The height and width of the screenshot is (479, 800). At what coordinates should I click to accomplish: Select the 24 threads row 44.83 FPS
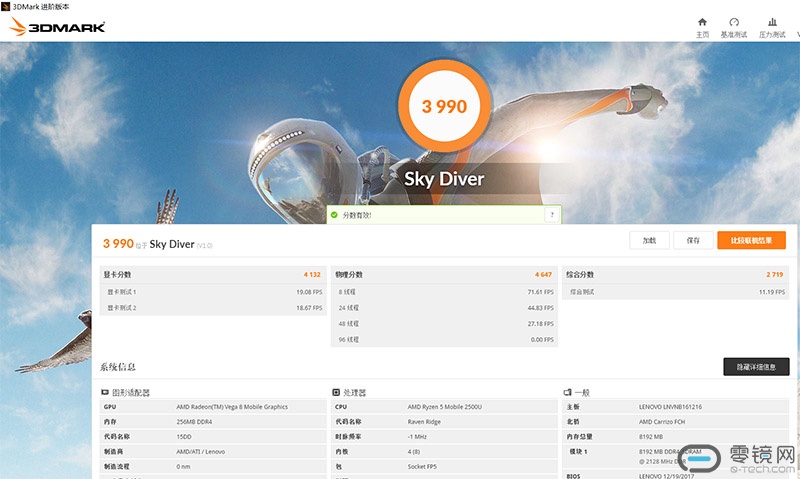point(444,308)
